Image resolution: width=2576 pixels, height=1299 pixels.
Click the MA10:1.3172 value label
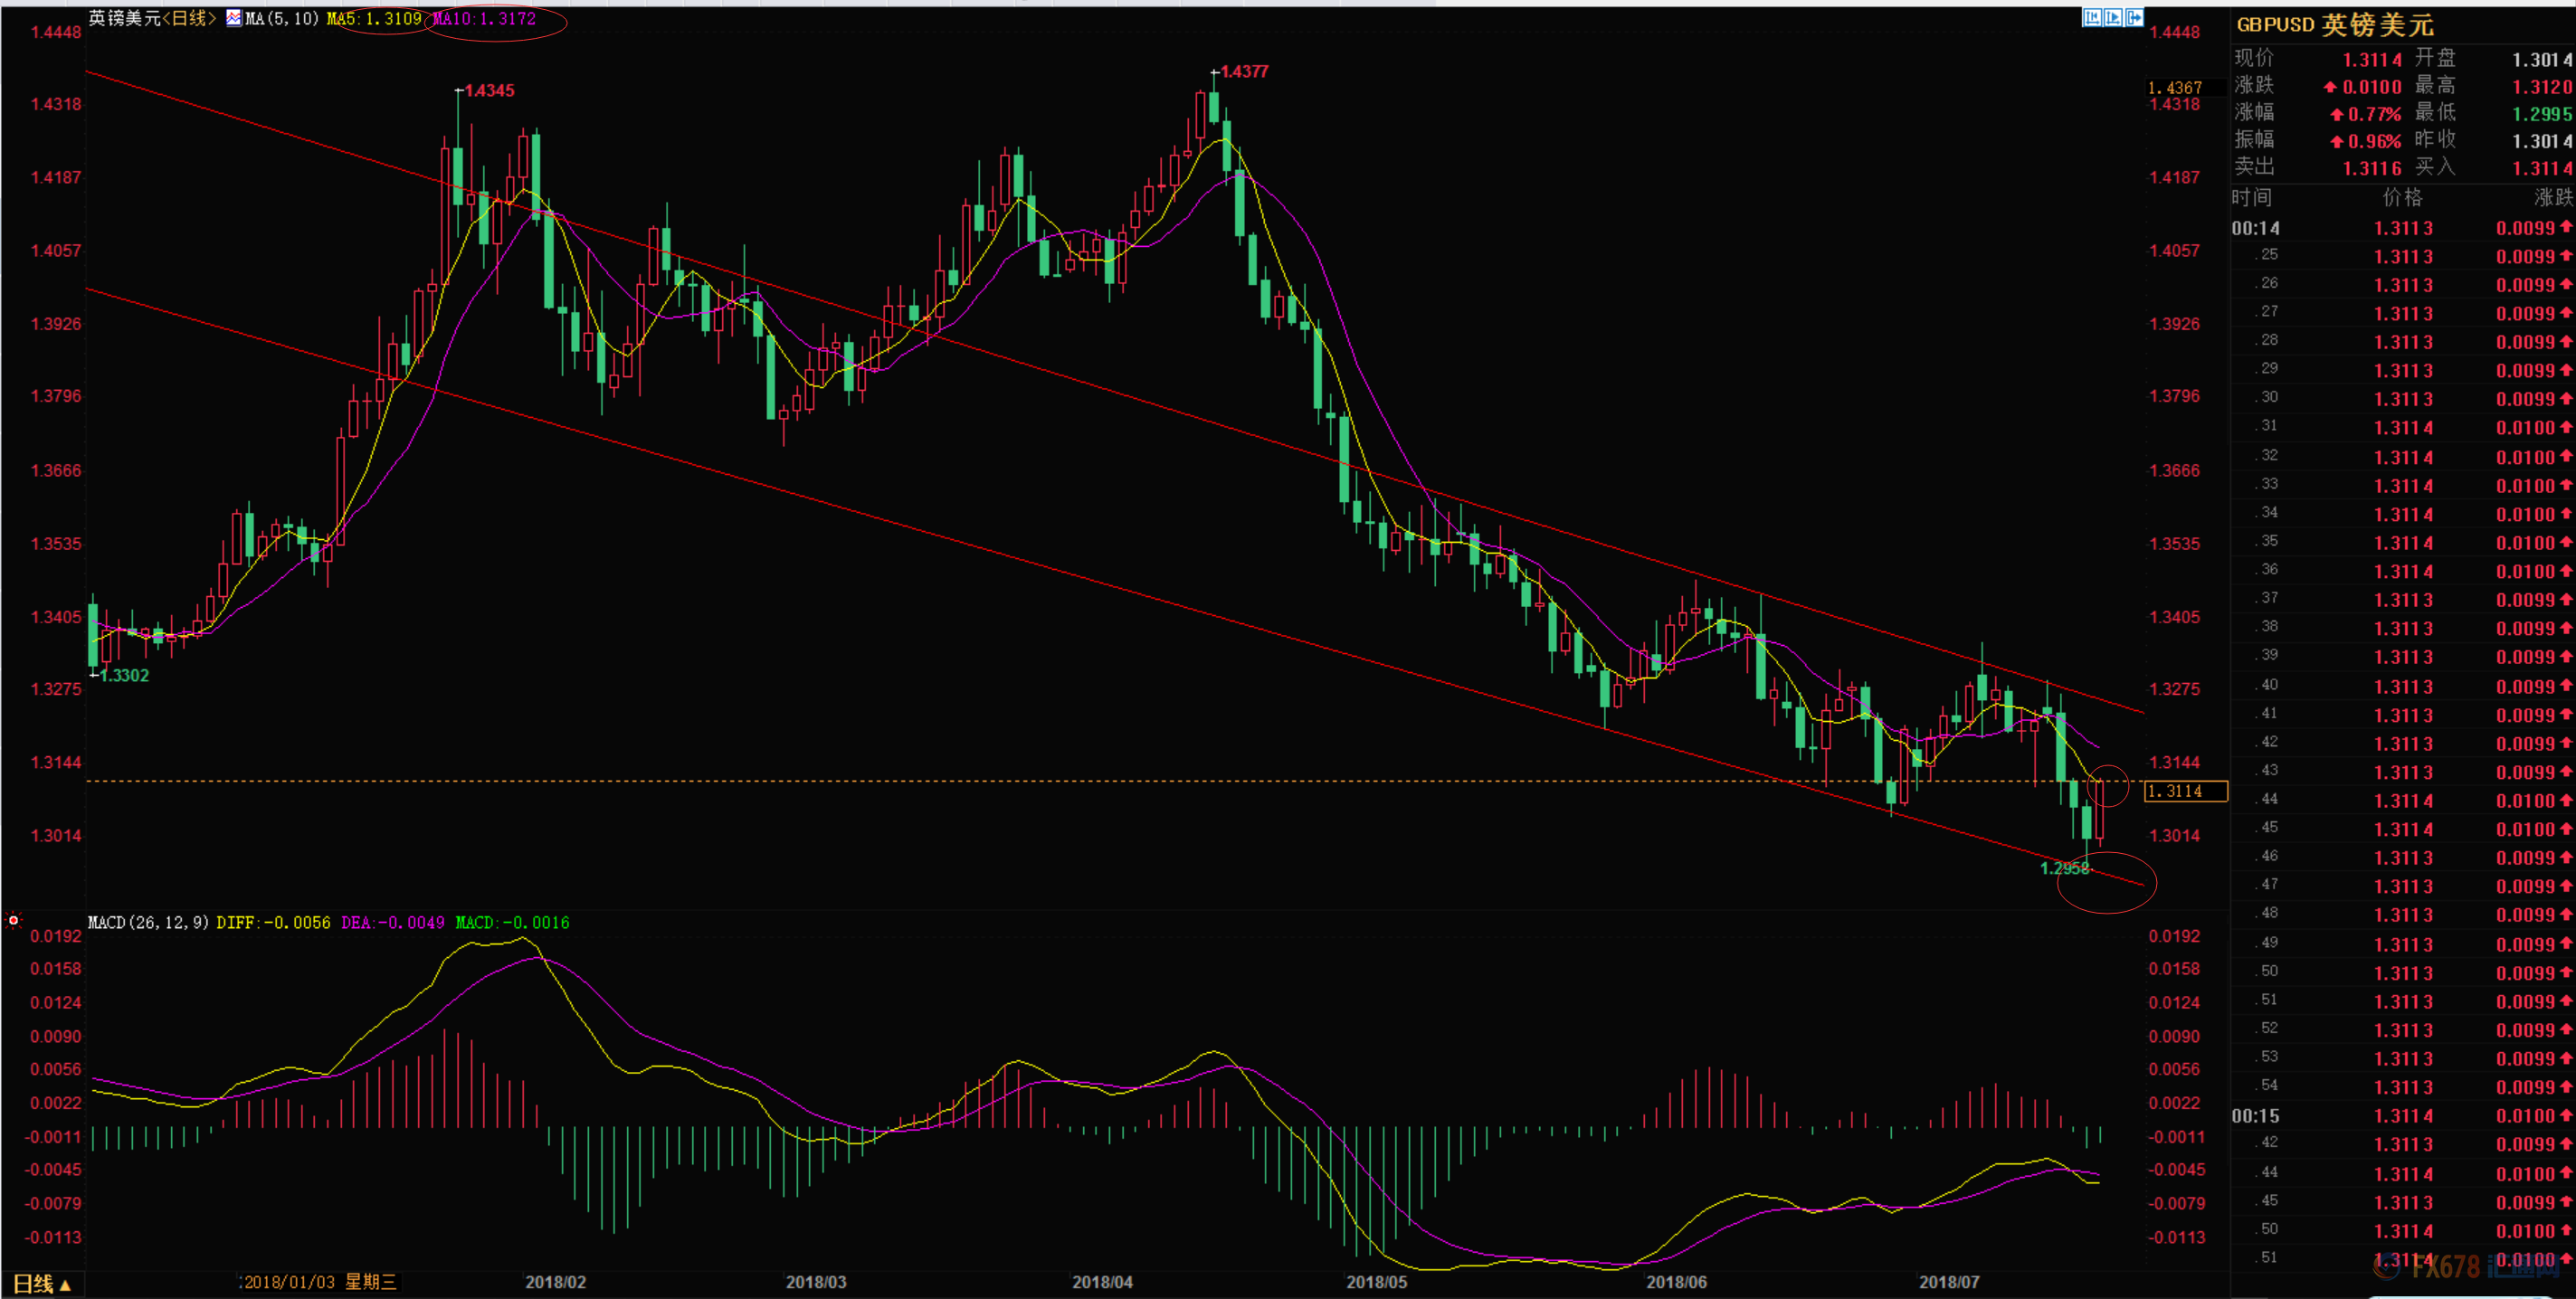tap(484, 18)
